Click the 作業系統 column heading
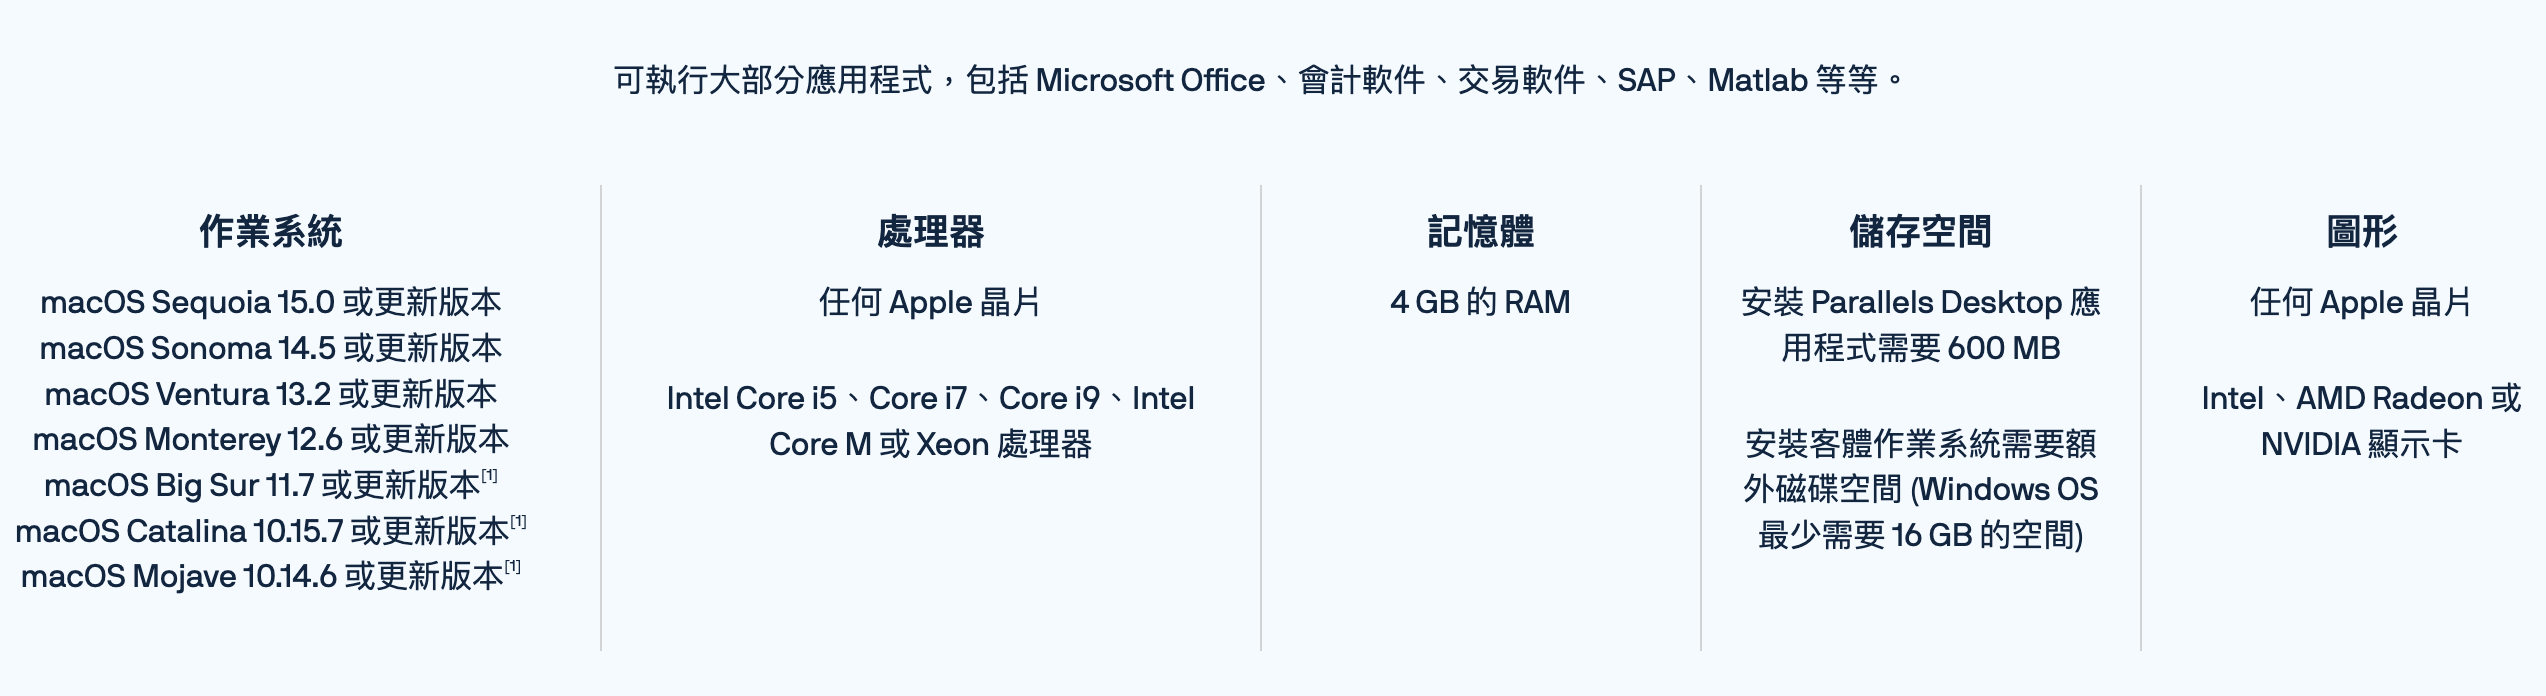Viewport: 2546px width, 696px height. tap(270, 232)
